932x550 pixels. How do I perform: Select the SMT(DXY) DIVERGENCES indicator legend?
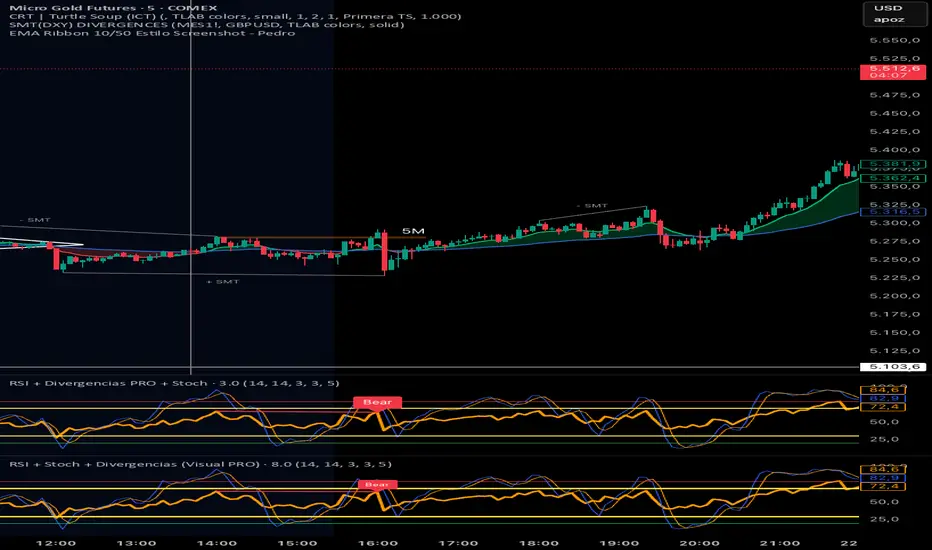[206, 24]
